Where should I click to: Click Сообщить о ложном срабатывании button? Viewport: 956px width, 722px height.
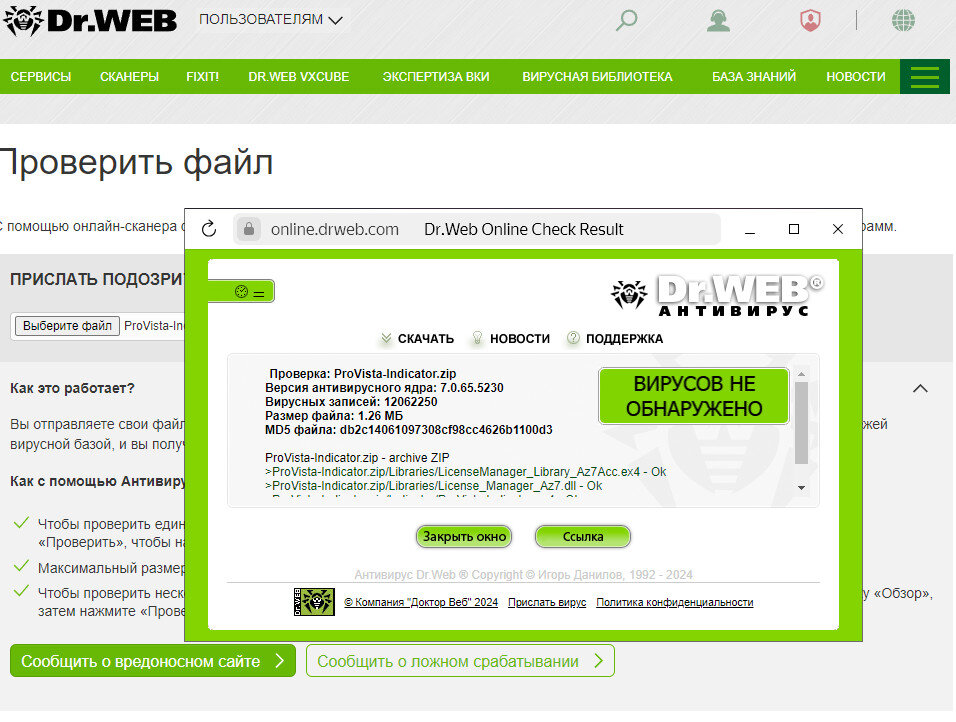tap(460, 661)
